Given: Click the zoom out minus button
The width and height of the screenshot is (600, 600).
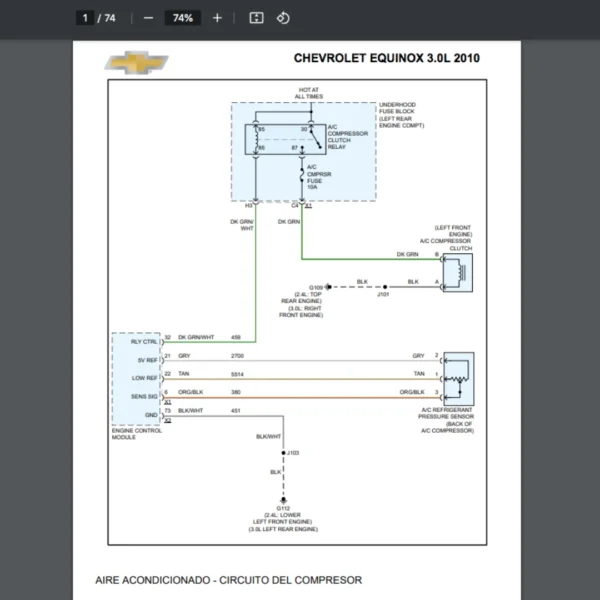Looking at the screenshot, I should tap(149, 18).
